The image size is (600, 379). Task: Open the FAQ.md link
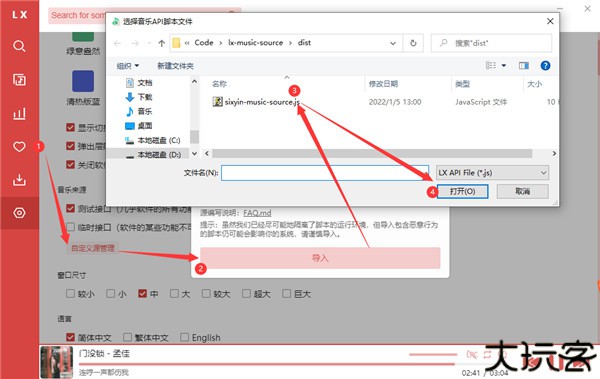pos(257,213)
